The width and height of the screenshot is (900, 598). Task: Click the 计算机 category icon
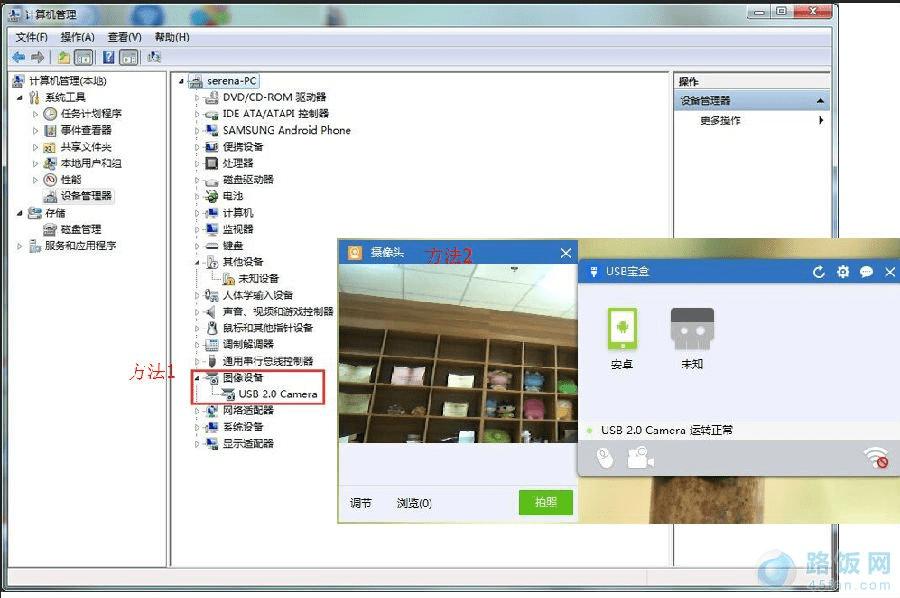[x=212, y=213]
